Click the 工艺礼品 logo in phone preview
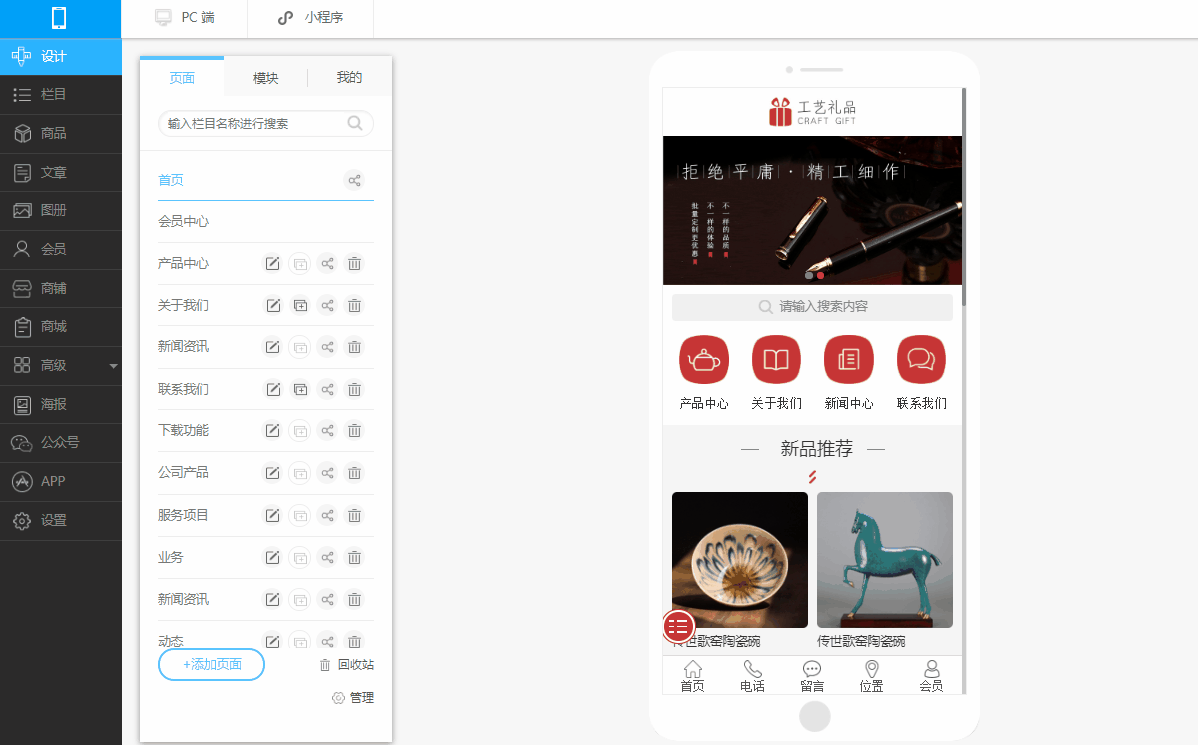 812,112
